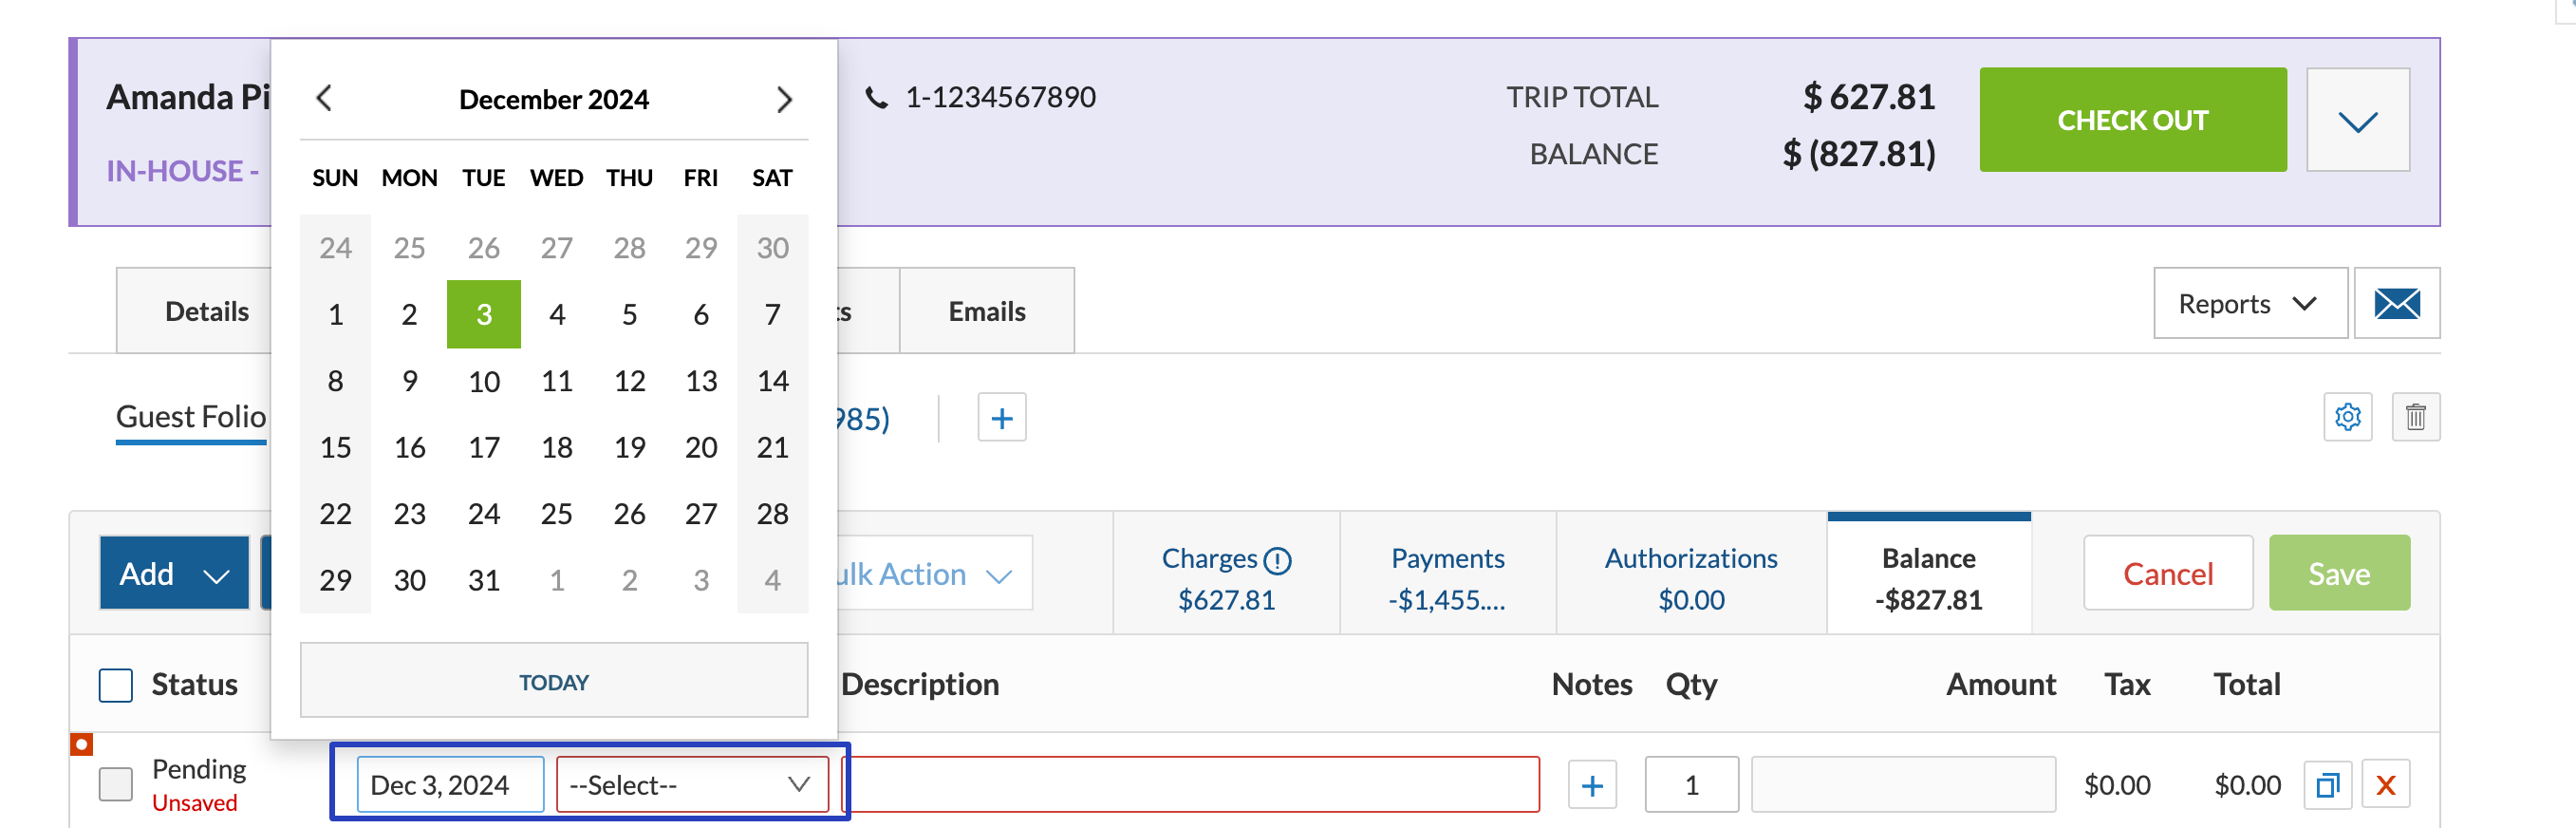Click the trash delete folio icon
Image resolution: width=2576 pixels, height=828 pixels.
[2415, 416]
